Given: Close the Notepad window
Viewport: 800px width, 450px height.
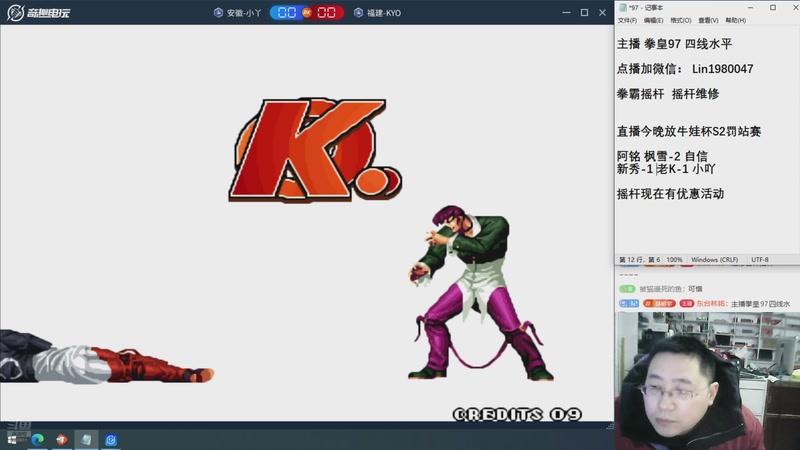Looking at the screenshot, I should click(795, 8).
